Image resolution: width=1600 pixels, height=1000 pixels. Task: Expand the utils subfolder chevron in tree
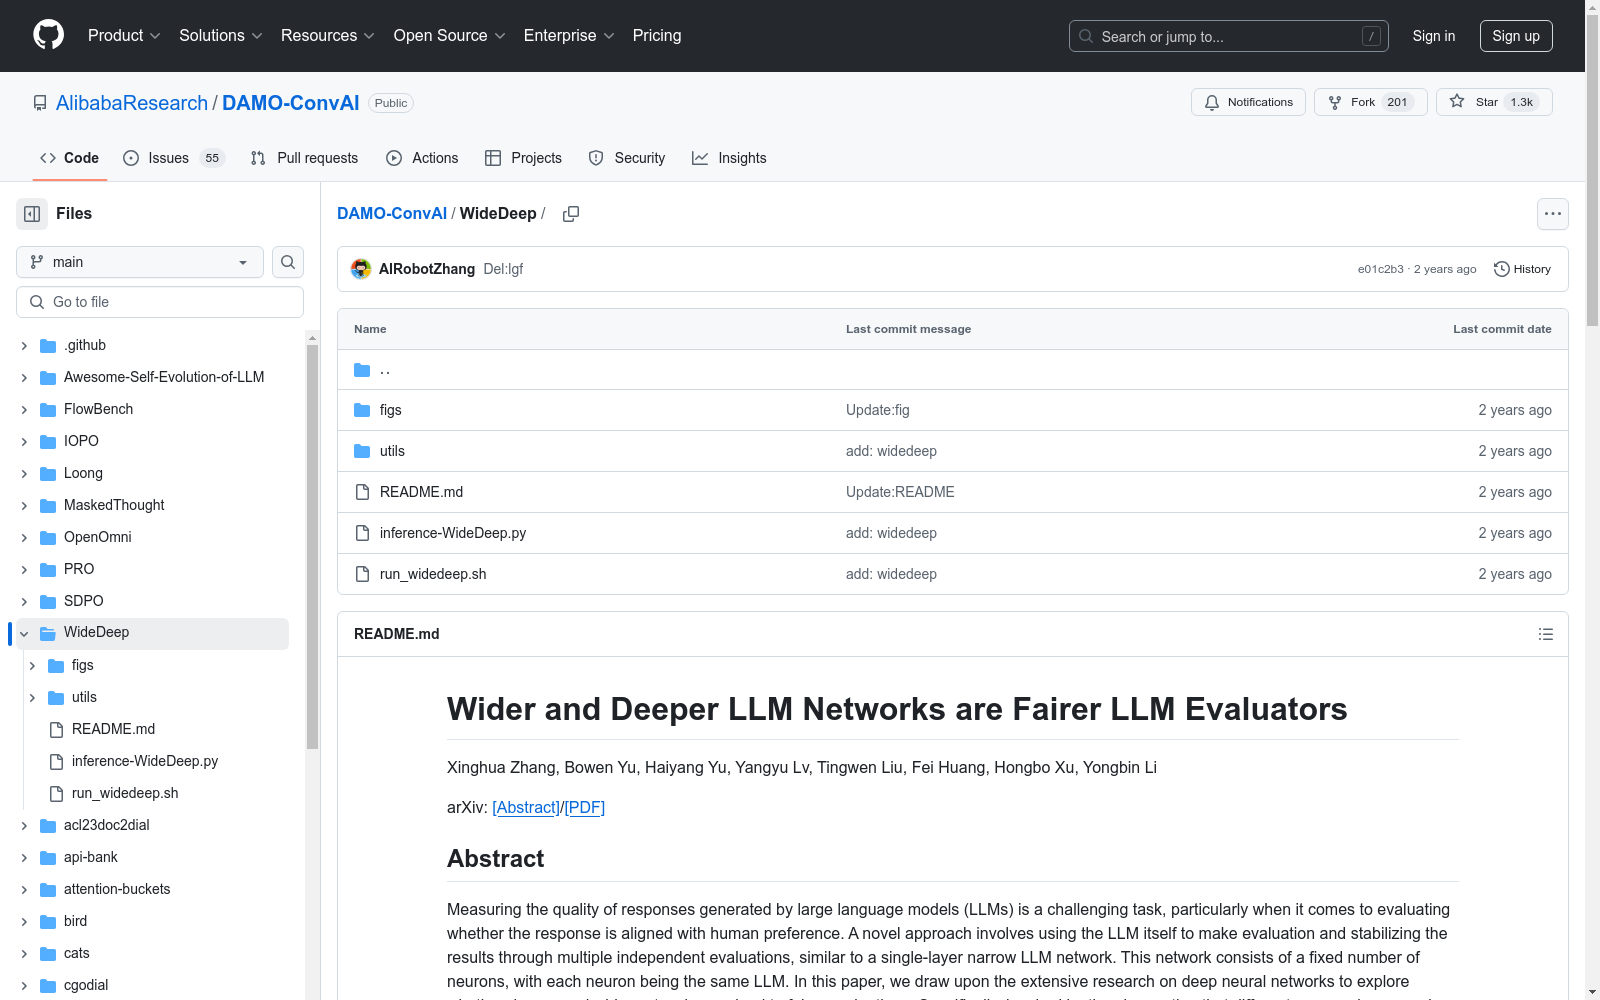click(32, 698)
